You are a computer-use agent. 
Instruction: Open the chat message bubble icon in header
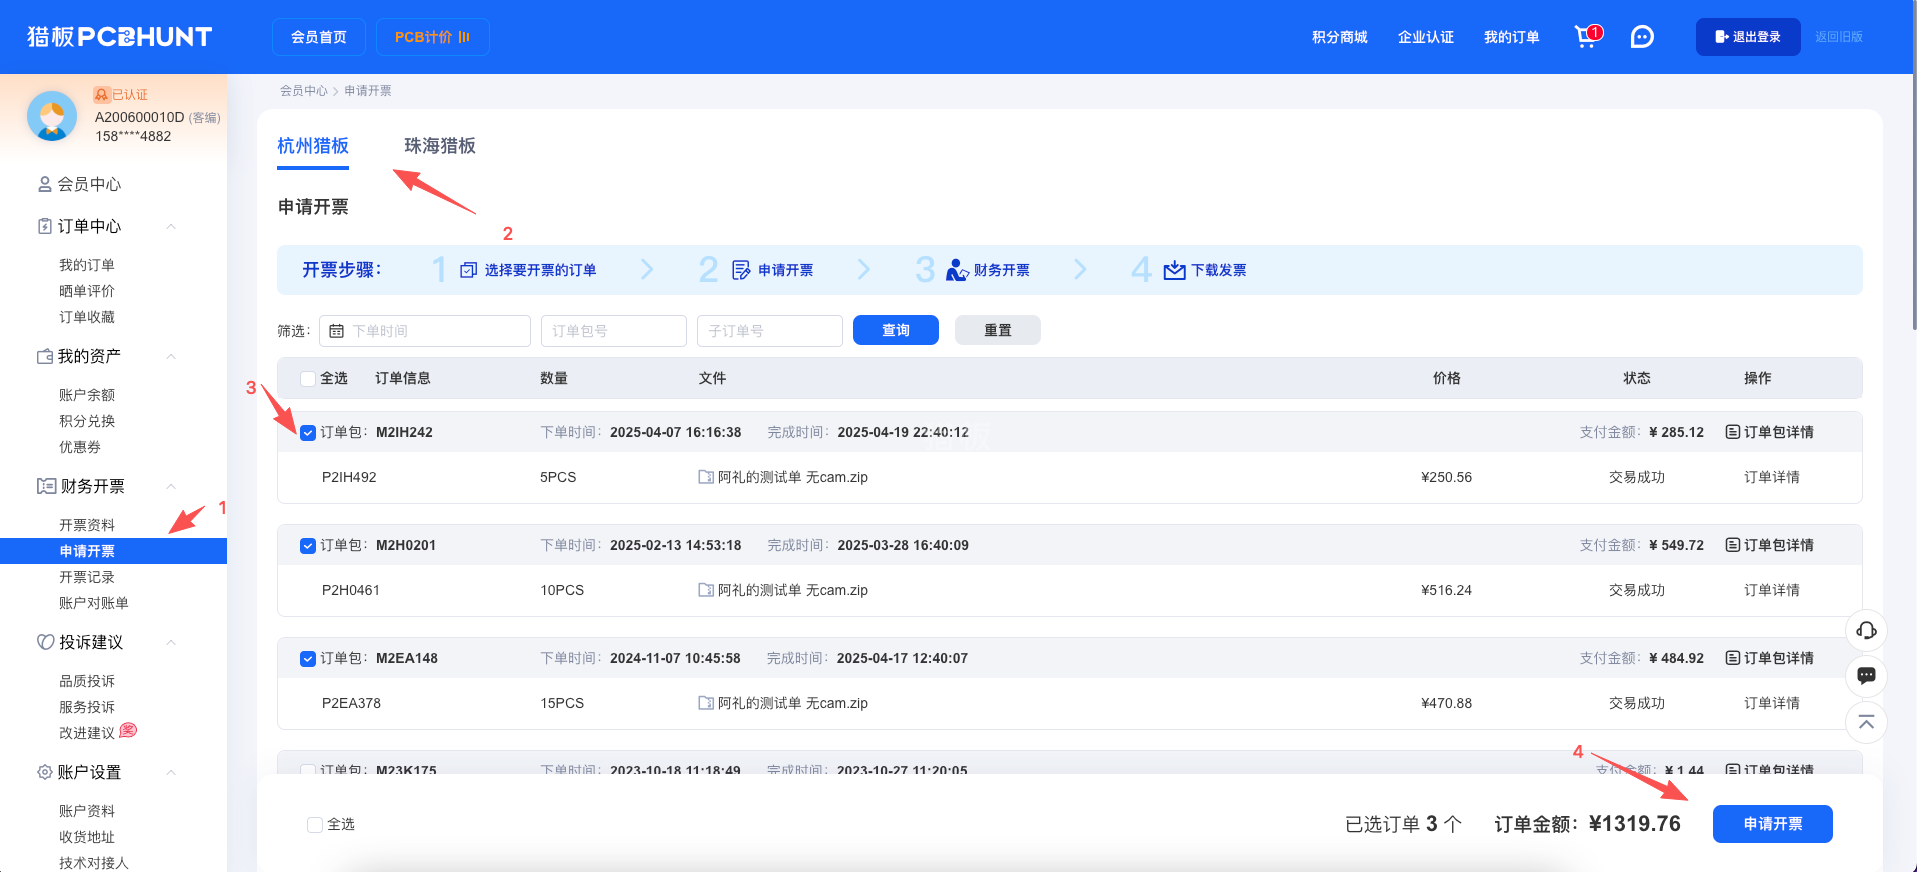tap(1642, 37)
